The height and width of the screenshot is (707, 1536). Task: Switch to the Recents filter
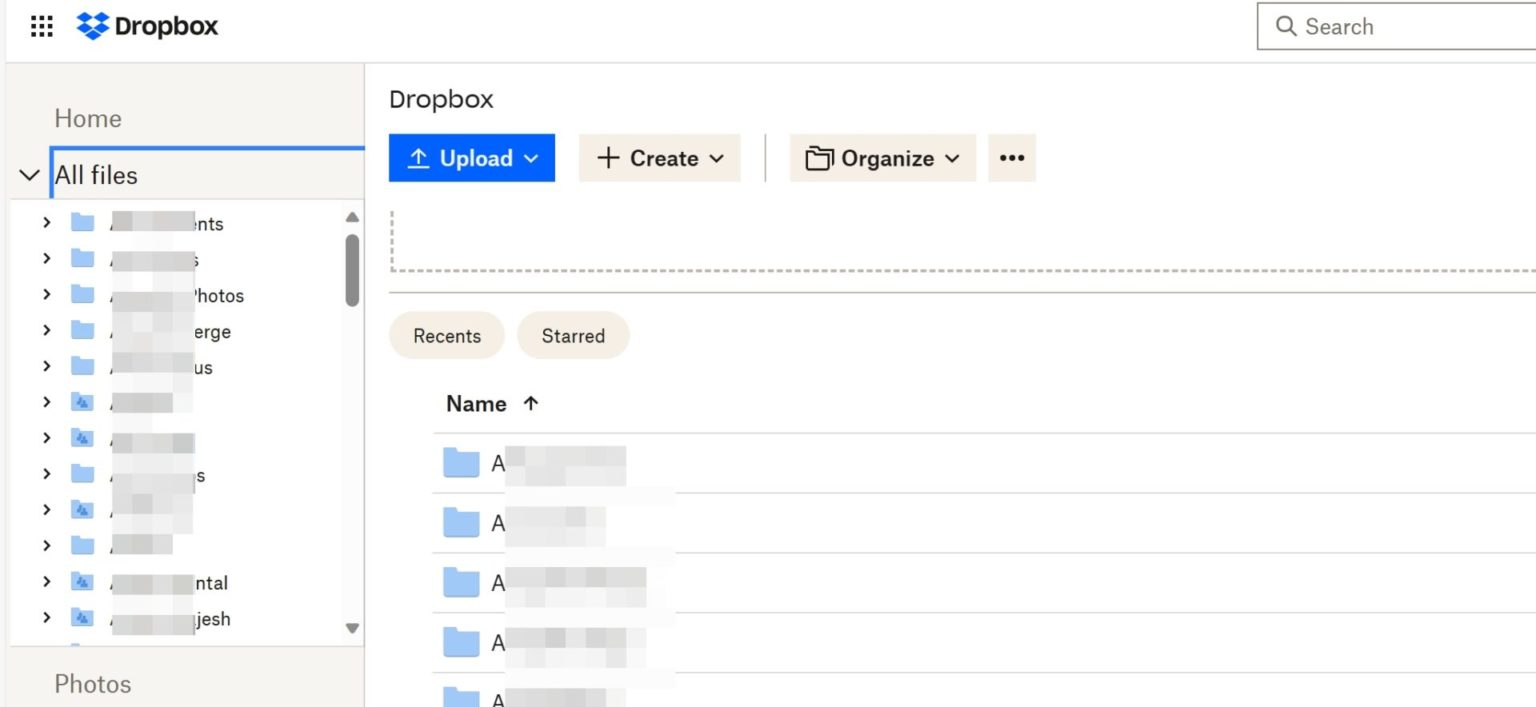447,336
